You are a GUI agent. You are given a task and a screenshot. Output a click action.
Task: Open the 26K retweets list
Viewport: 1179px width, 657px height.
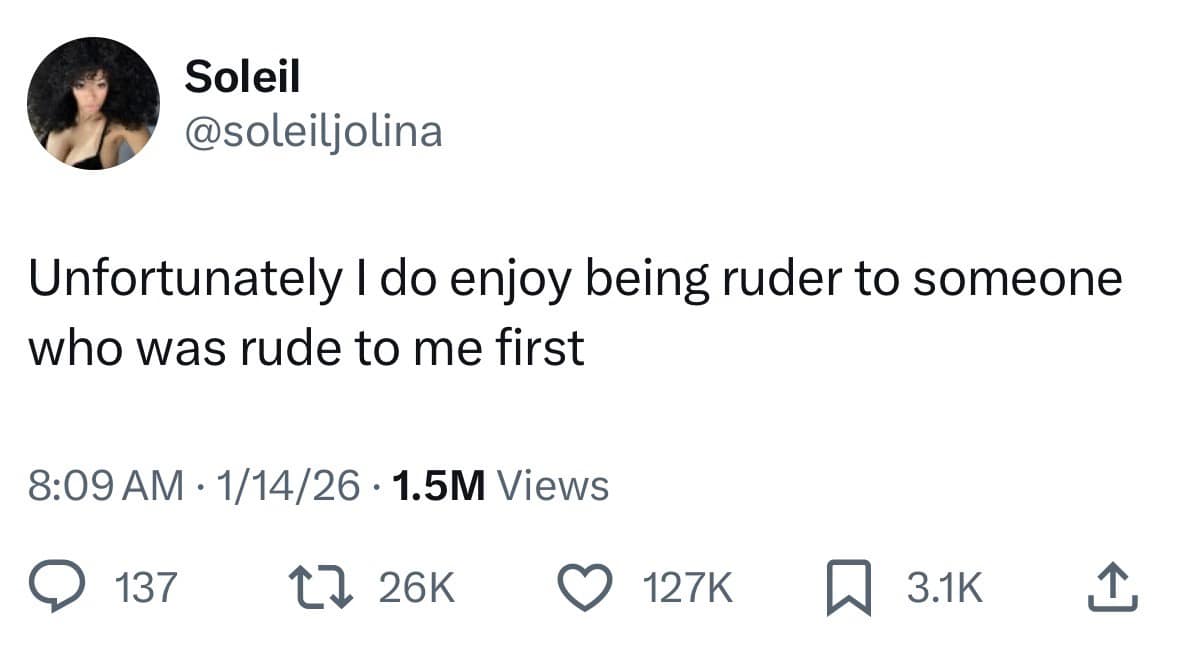(419, 585)
